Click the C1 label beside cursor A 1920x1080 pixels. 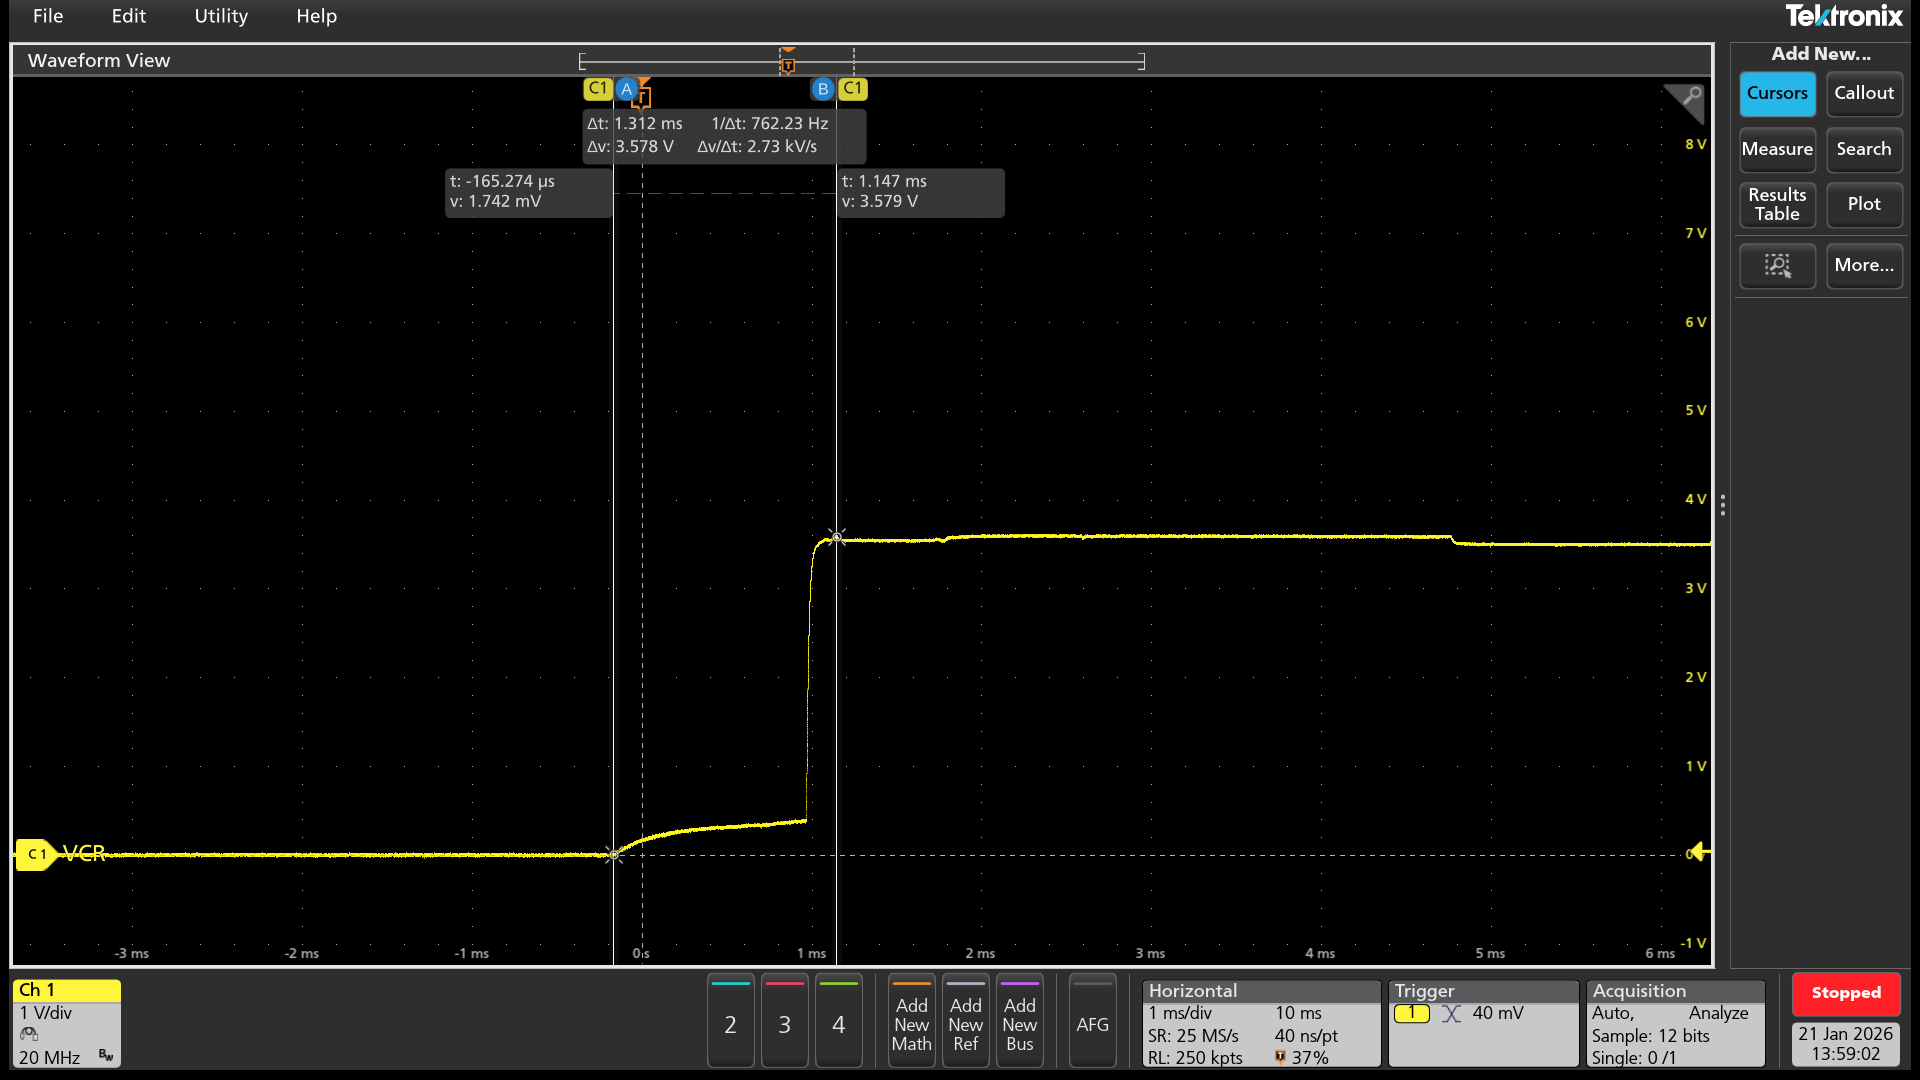point(597,89)
